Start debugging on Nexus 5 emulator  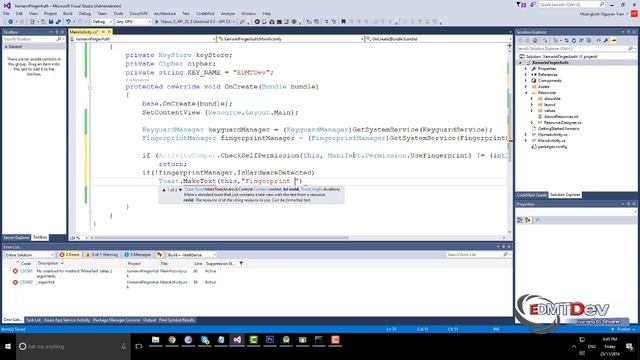(194, 22)
